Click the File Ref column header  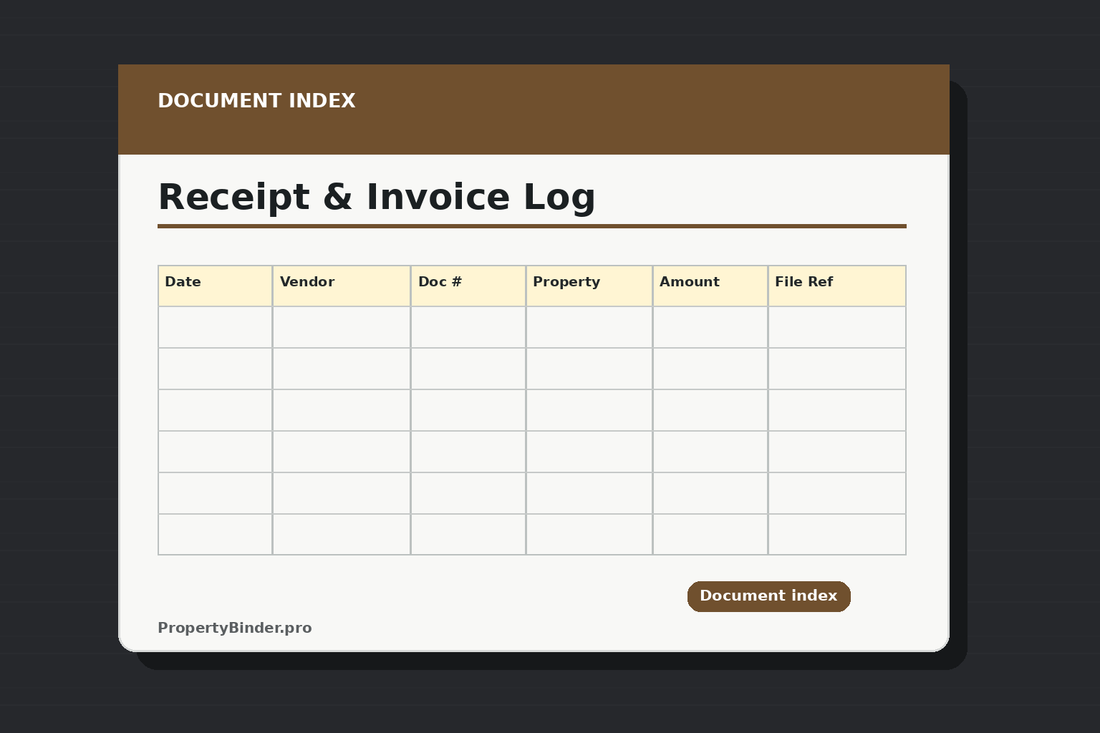pos(837,285)
